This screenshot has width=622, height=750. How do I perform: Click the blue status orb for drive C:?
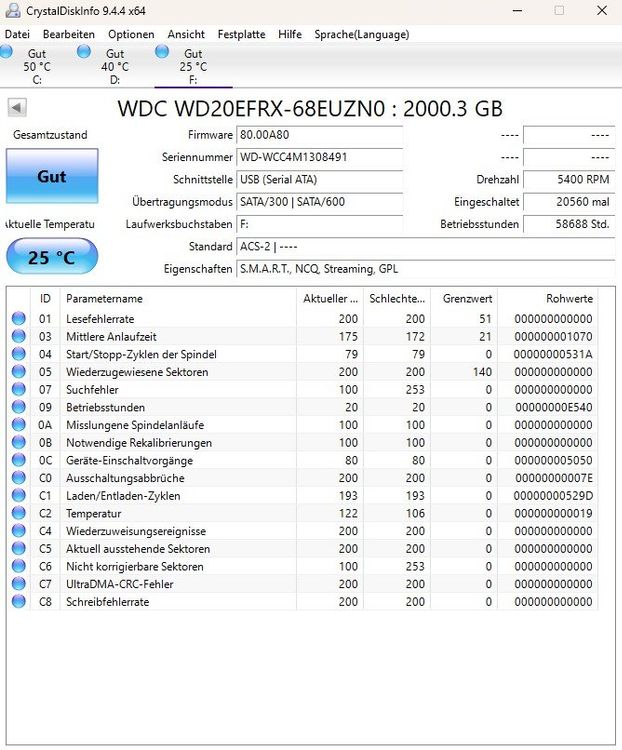click(x=6, y=52)
